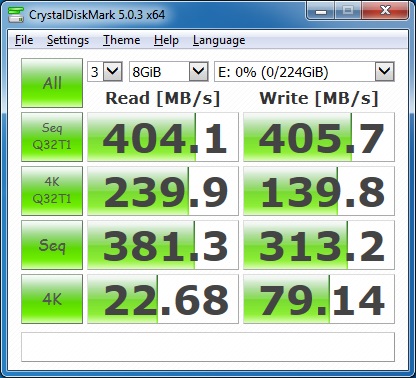Open the Theme menu
Image resolution: width=416 pixels, height=378 pixels.
point(121,40)
